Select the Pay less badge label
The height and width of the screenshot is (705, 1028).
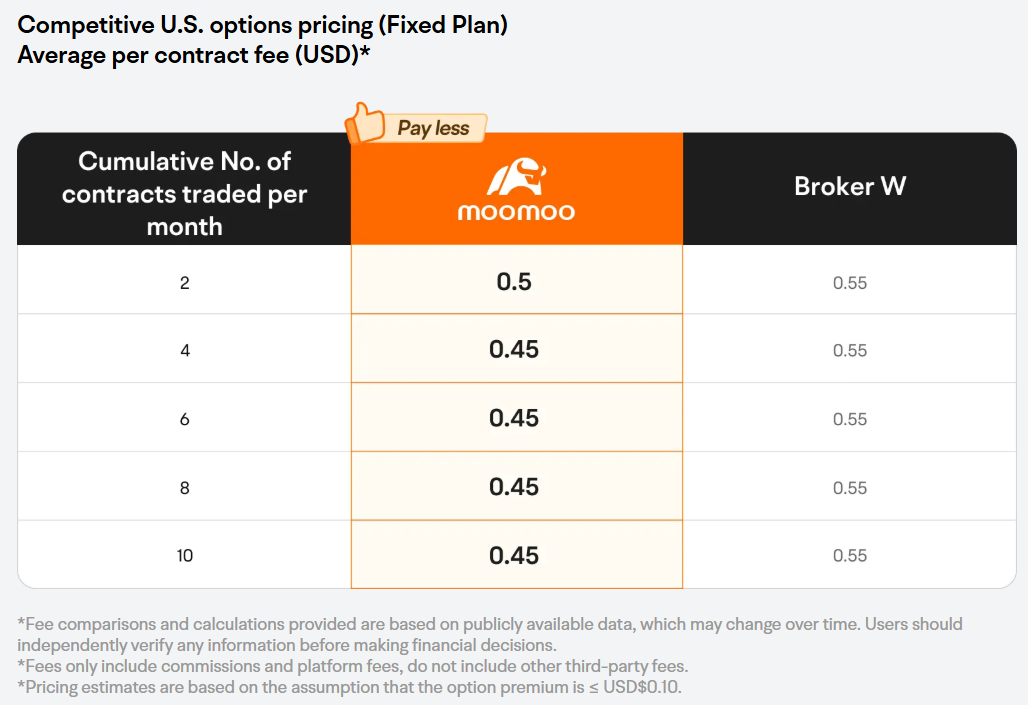433,128
